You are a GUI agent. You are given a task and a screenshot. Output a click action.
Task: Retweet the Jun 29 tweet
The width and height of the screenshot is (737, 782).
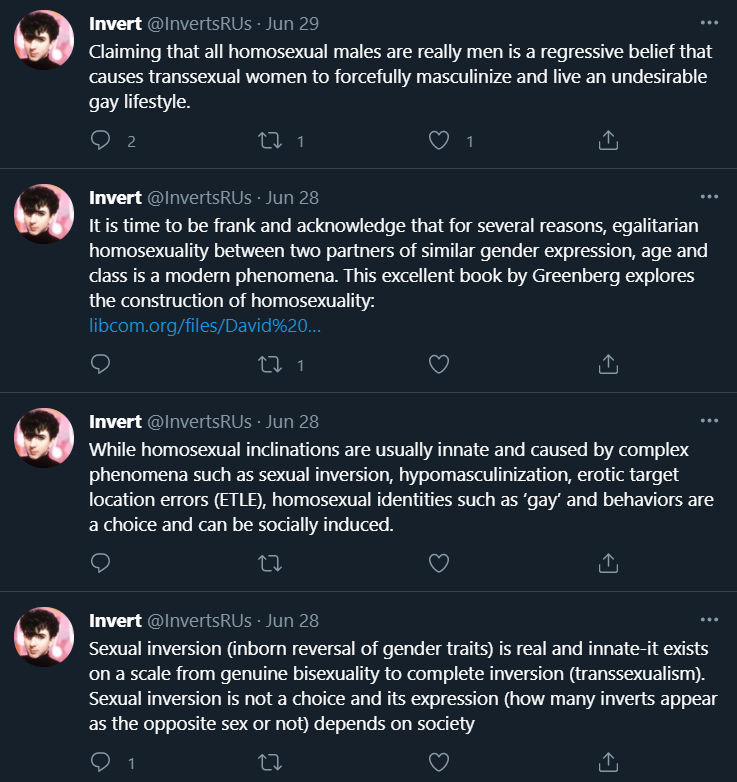[x=270, y=141]
